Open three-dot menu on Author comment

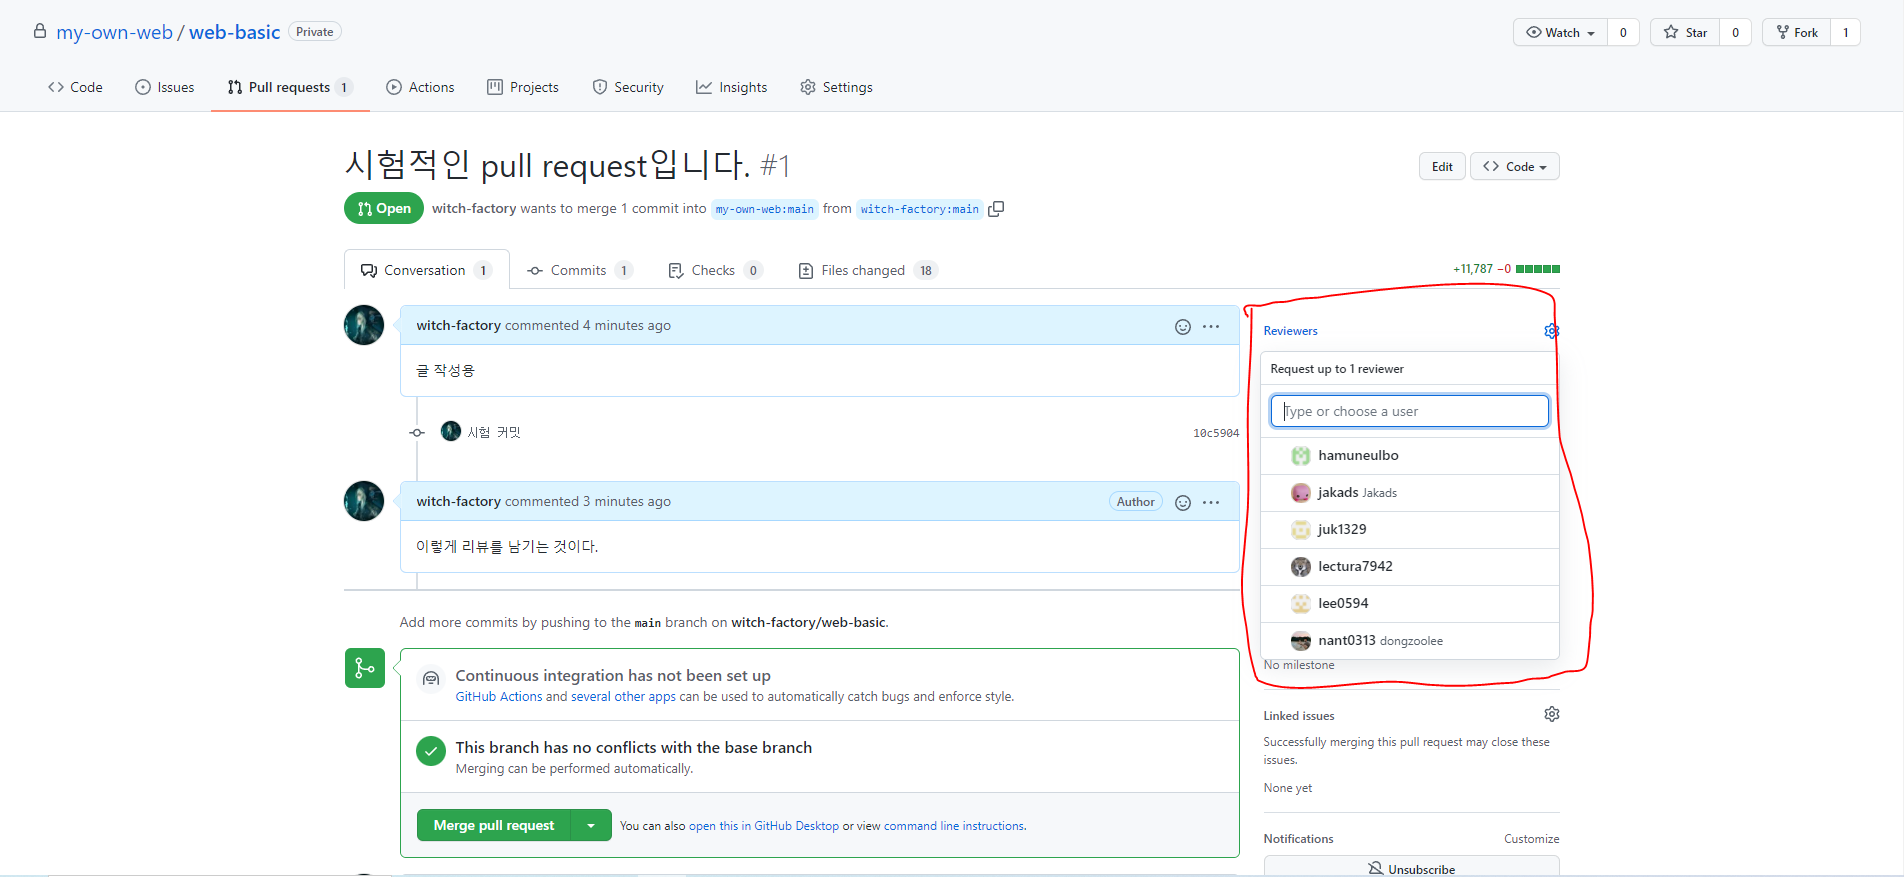tap(1211, 503)
